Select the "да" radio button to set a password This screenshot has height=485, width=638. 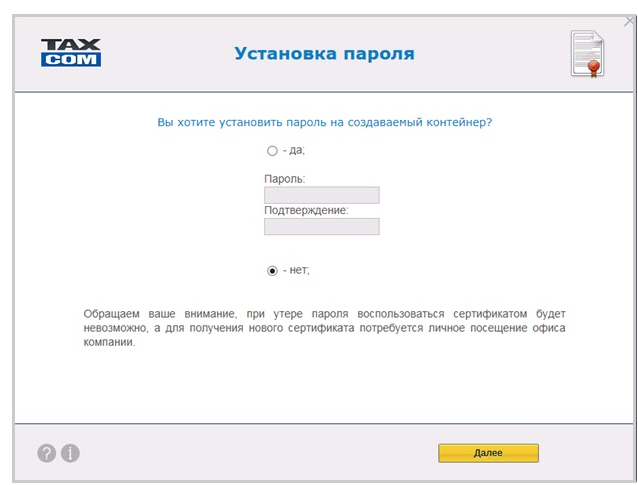[x=272, y=151]
